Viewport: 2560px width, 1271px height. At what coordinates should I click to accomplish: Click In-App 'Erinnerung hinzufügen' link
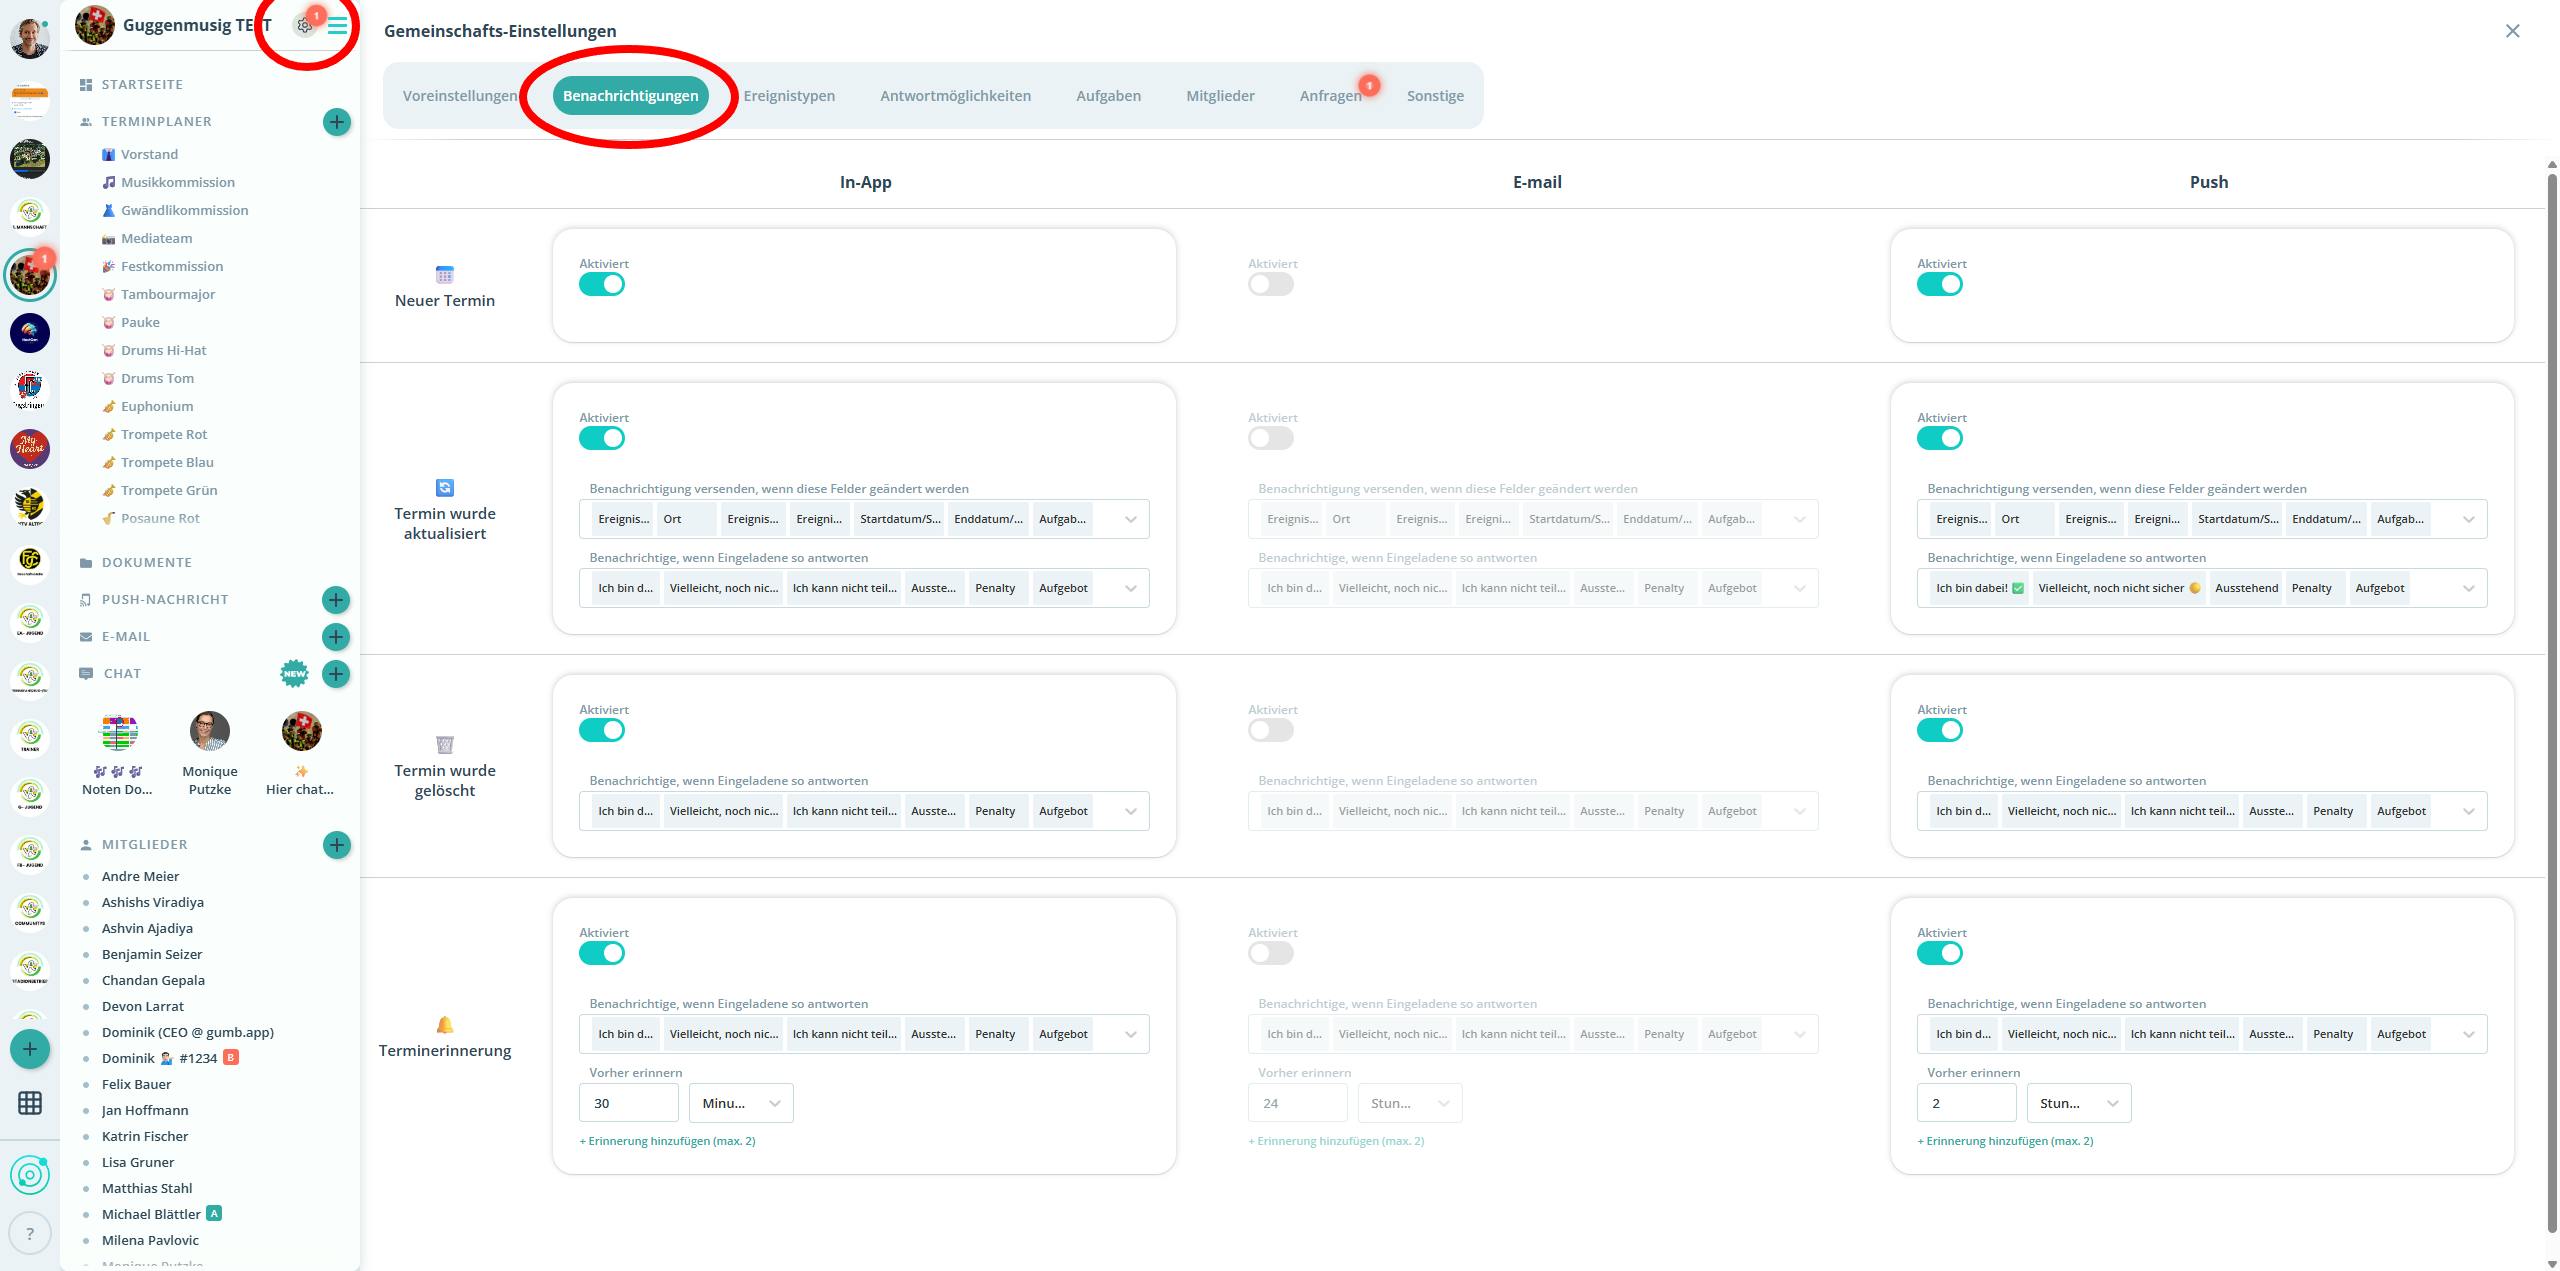(667, 1141)
